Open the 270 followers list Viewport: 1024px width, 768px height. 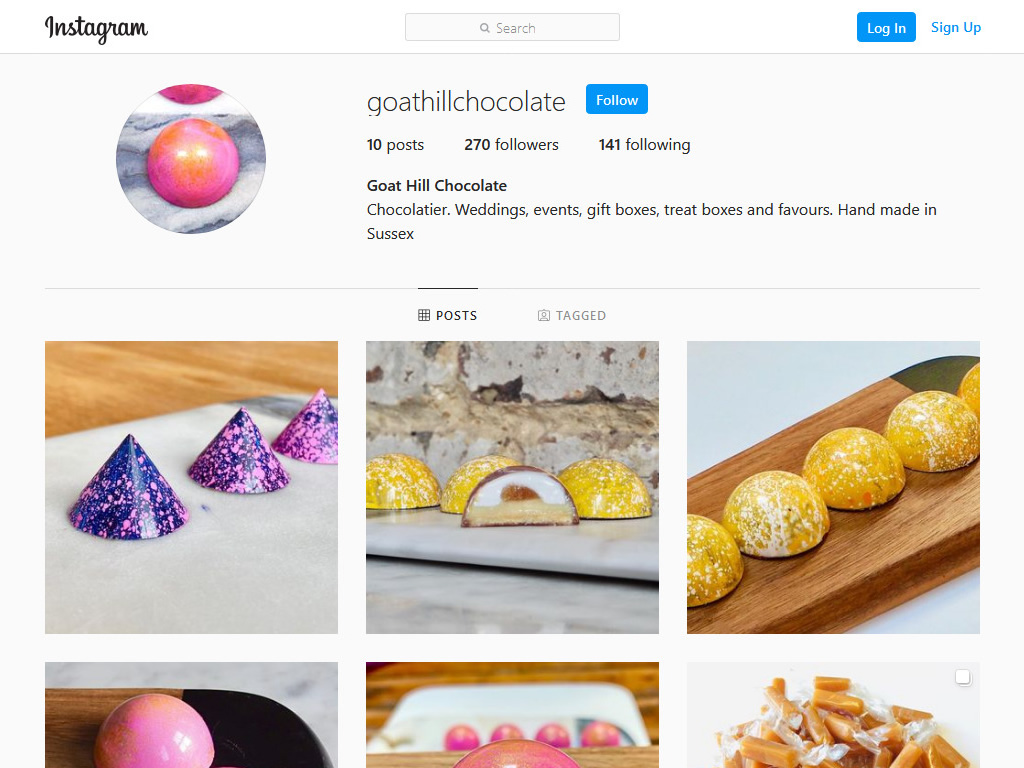(x=511, y=144)
